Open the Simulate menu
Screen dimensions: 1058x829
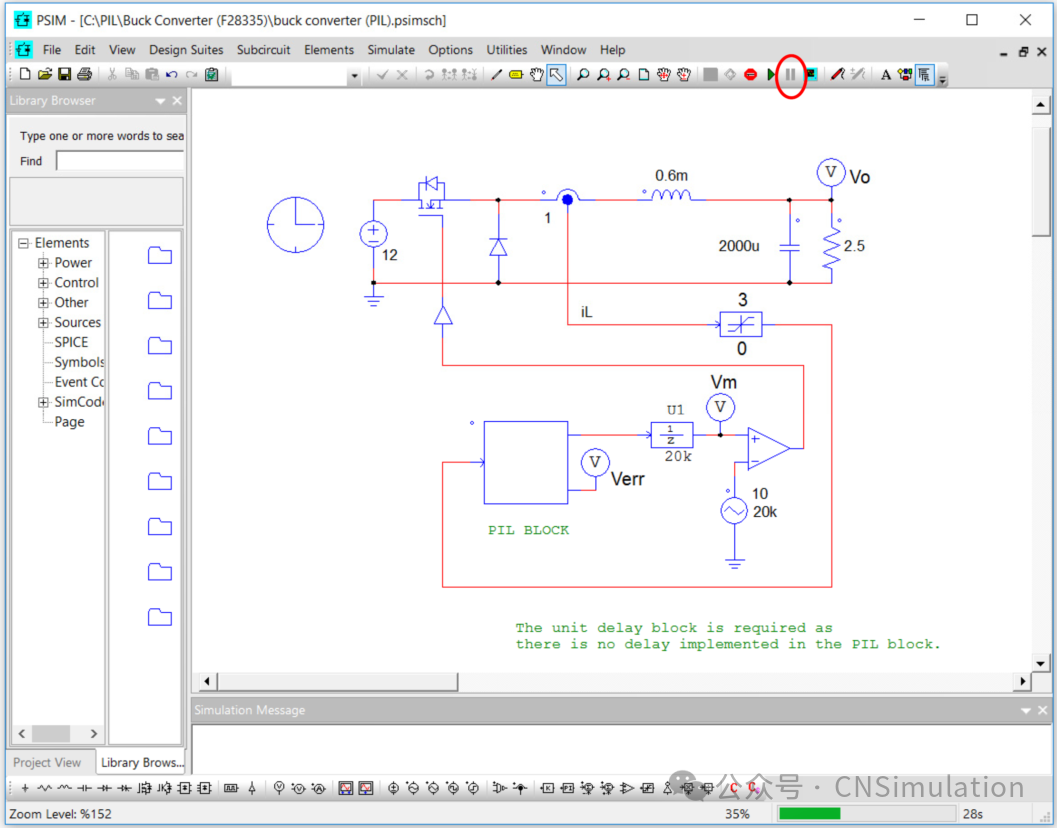pos(391,50)
